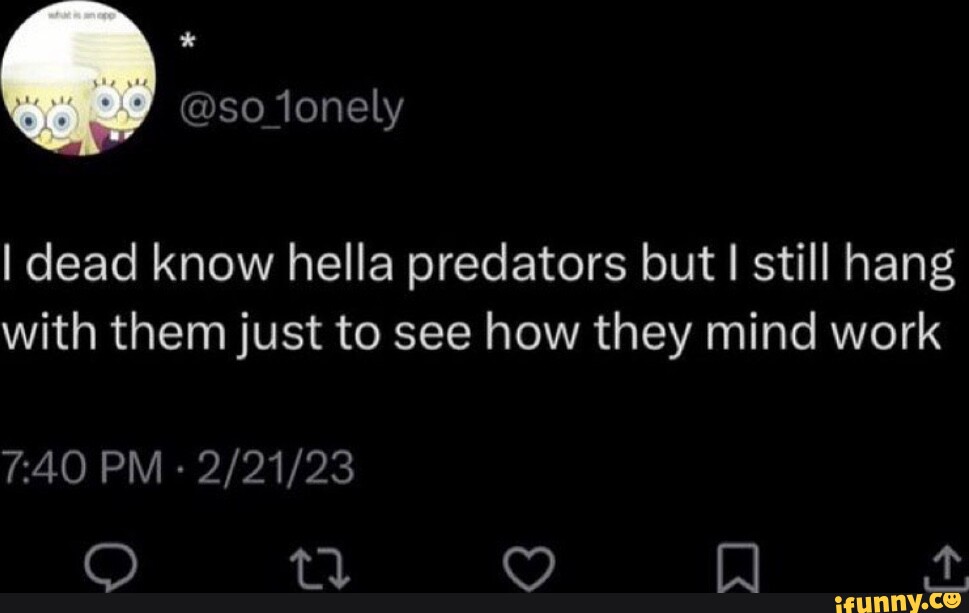Open reply thread using comment bubble
Viewport: 969px width, 613px height.
tap(113, 566)
